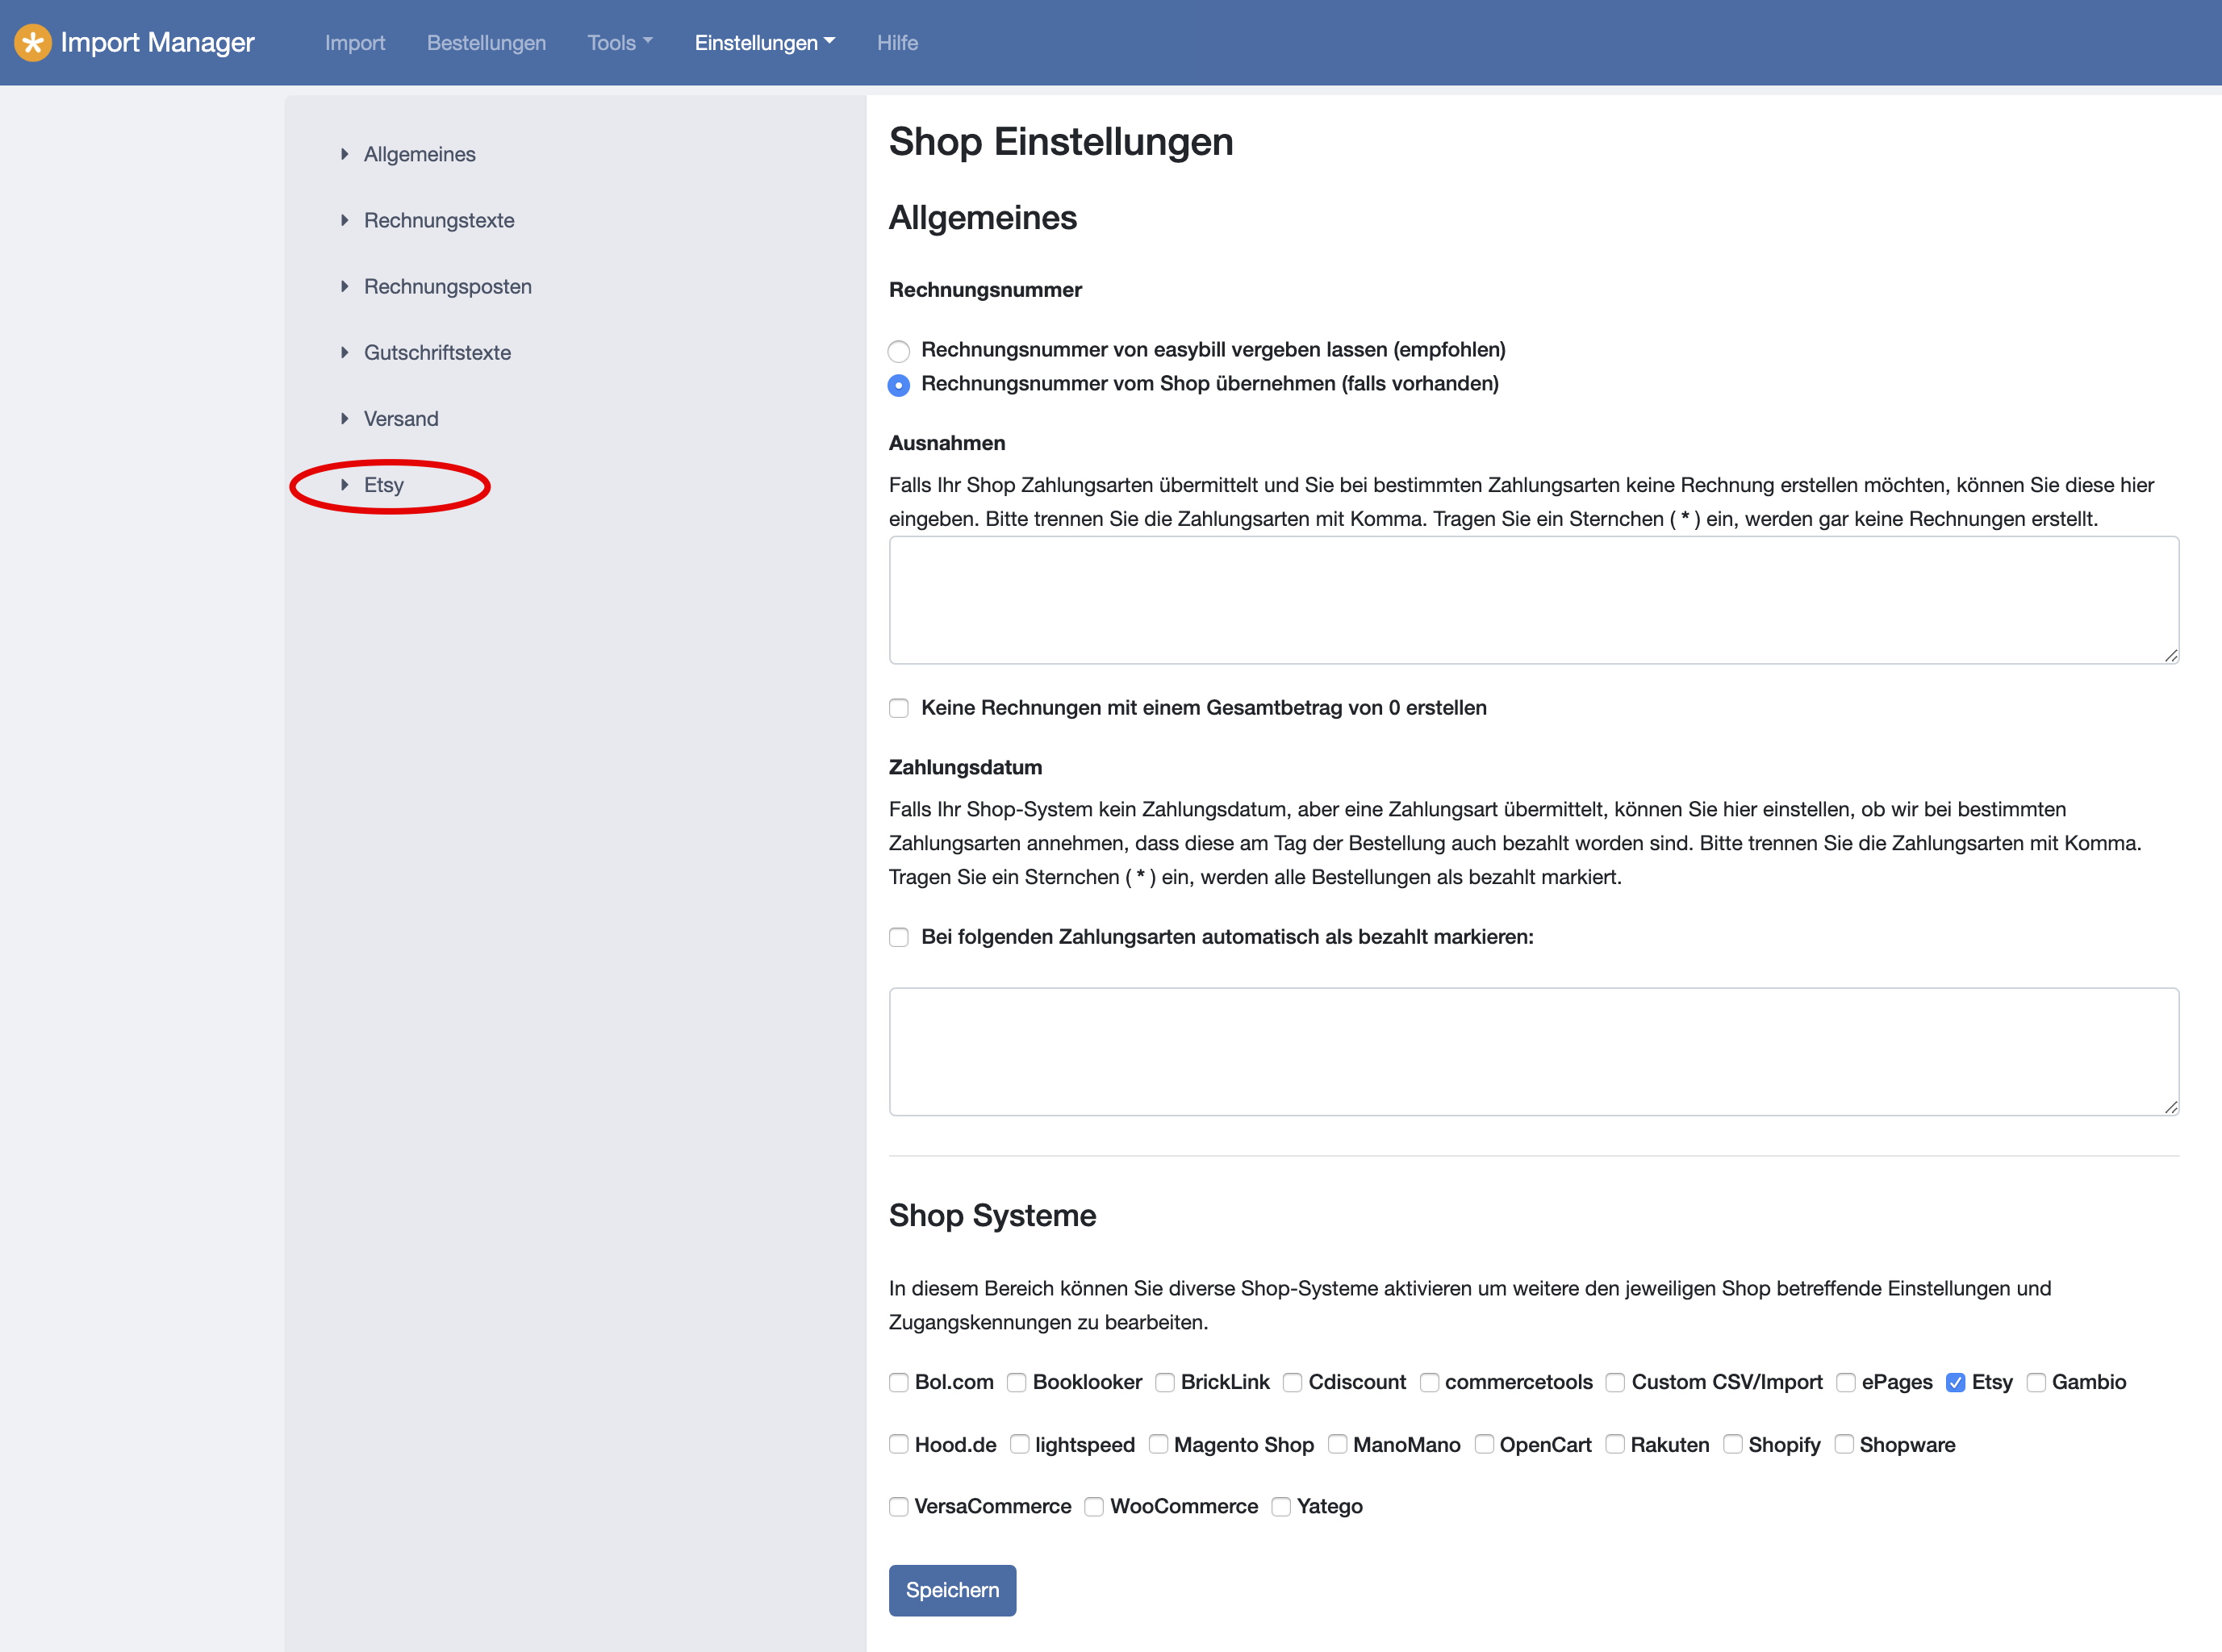Select Rechnungsnummer von easybill vergeben lassen
The width and height of the screenshot is (2222, 1652).
899,351
